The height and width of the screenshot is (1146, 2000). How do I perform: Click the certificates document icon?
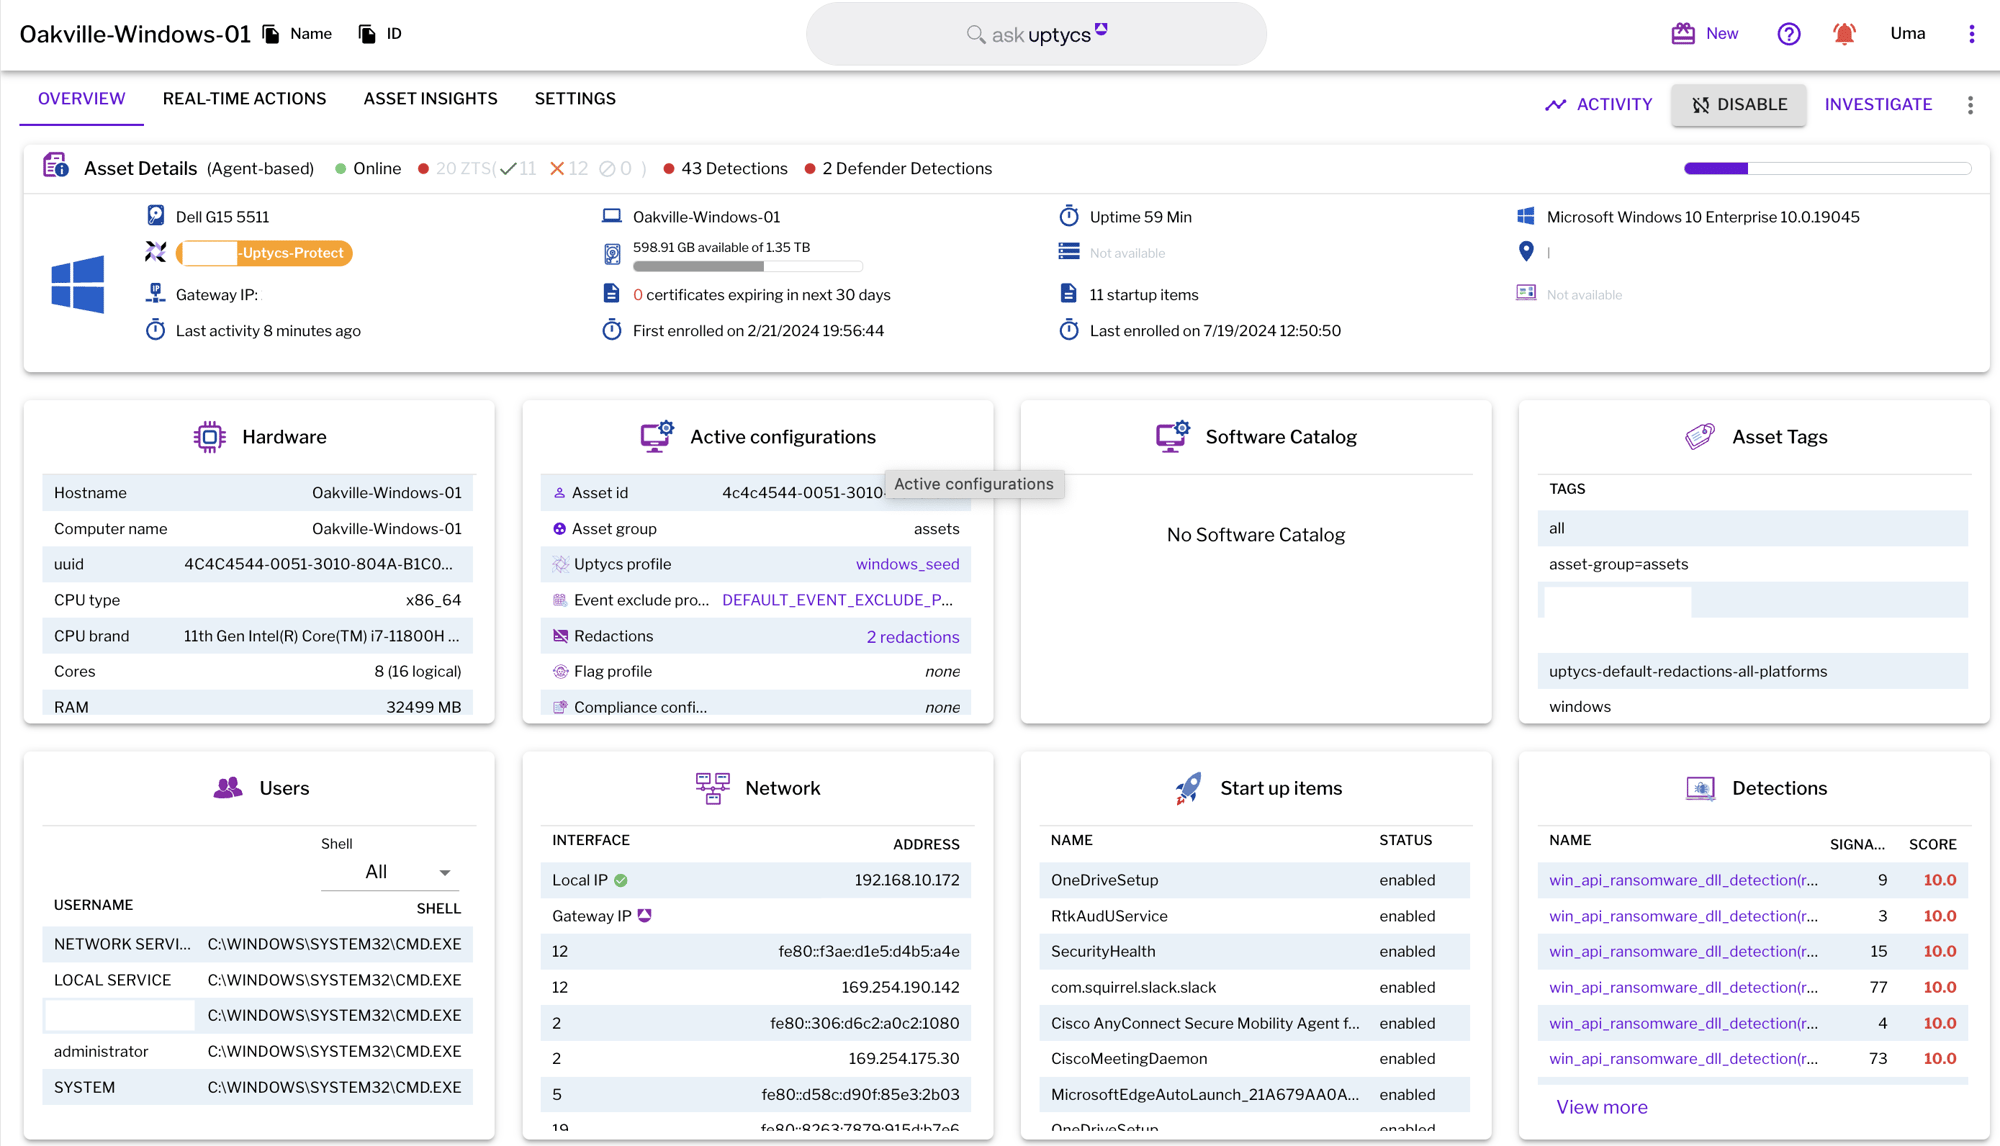tap(611, 294)
